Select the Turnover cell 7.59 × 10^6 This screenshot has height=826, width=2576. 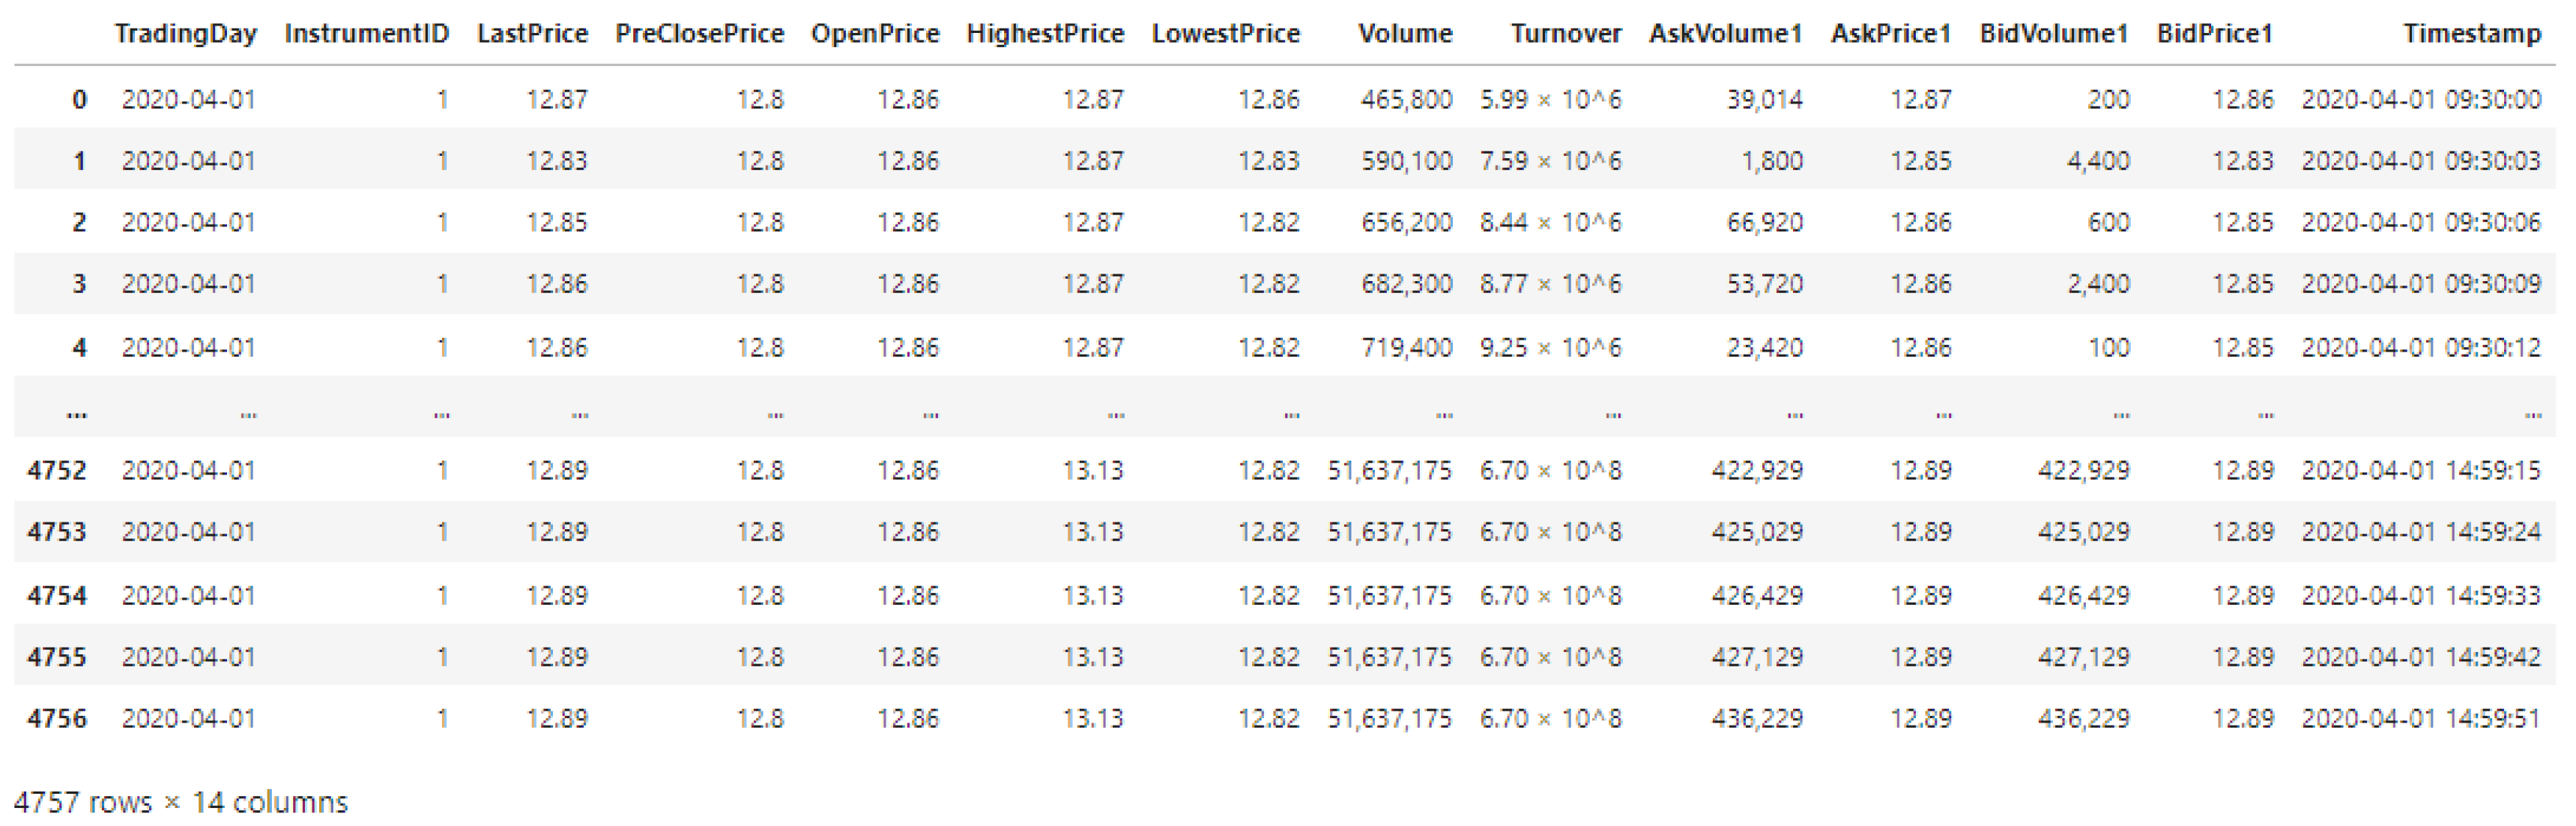point(1550,161)
